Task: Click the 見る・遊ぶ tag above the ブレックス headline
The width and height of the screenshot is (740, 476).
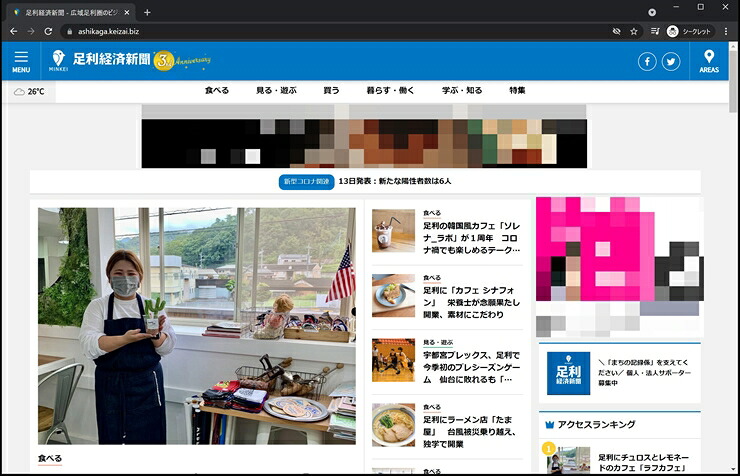Action: click(x=438, y=342)
